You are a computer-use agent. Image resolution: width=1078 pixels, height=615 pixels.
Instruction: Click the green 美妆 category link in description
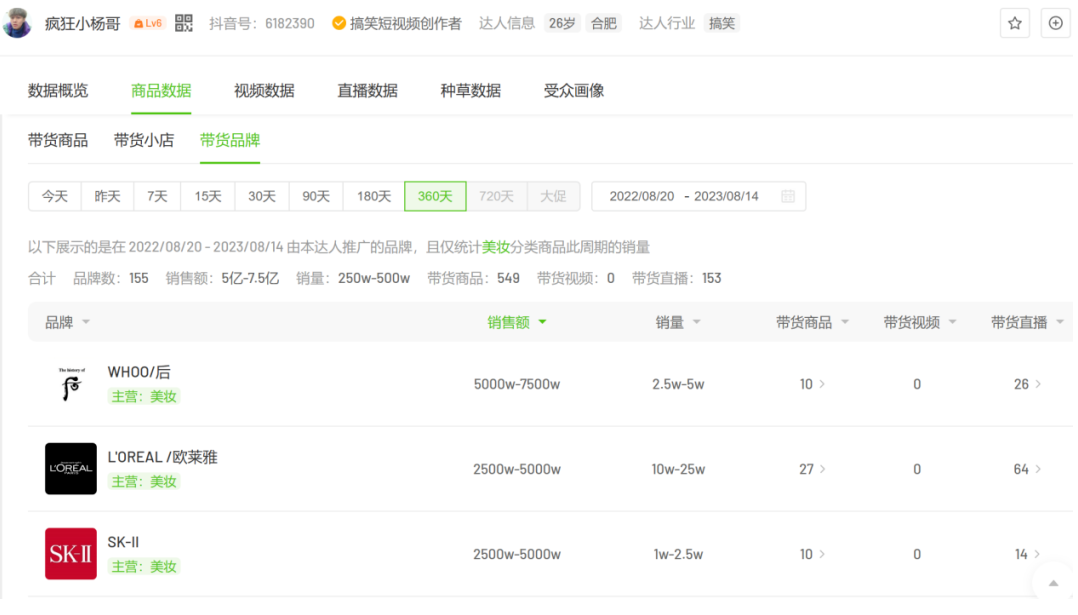click(x=495, y=247)
